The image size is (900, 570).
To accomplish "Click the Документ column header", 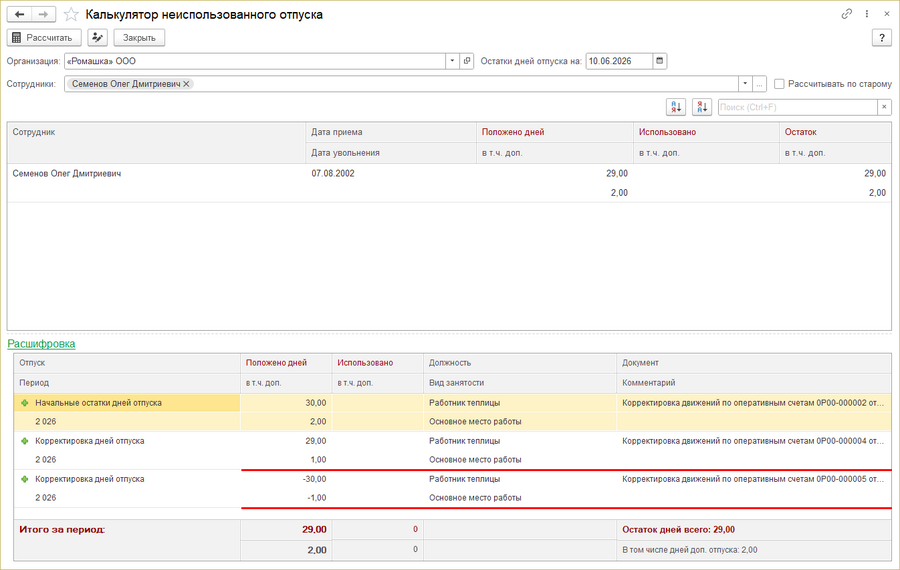I will tap(754, 363).
